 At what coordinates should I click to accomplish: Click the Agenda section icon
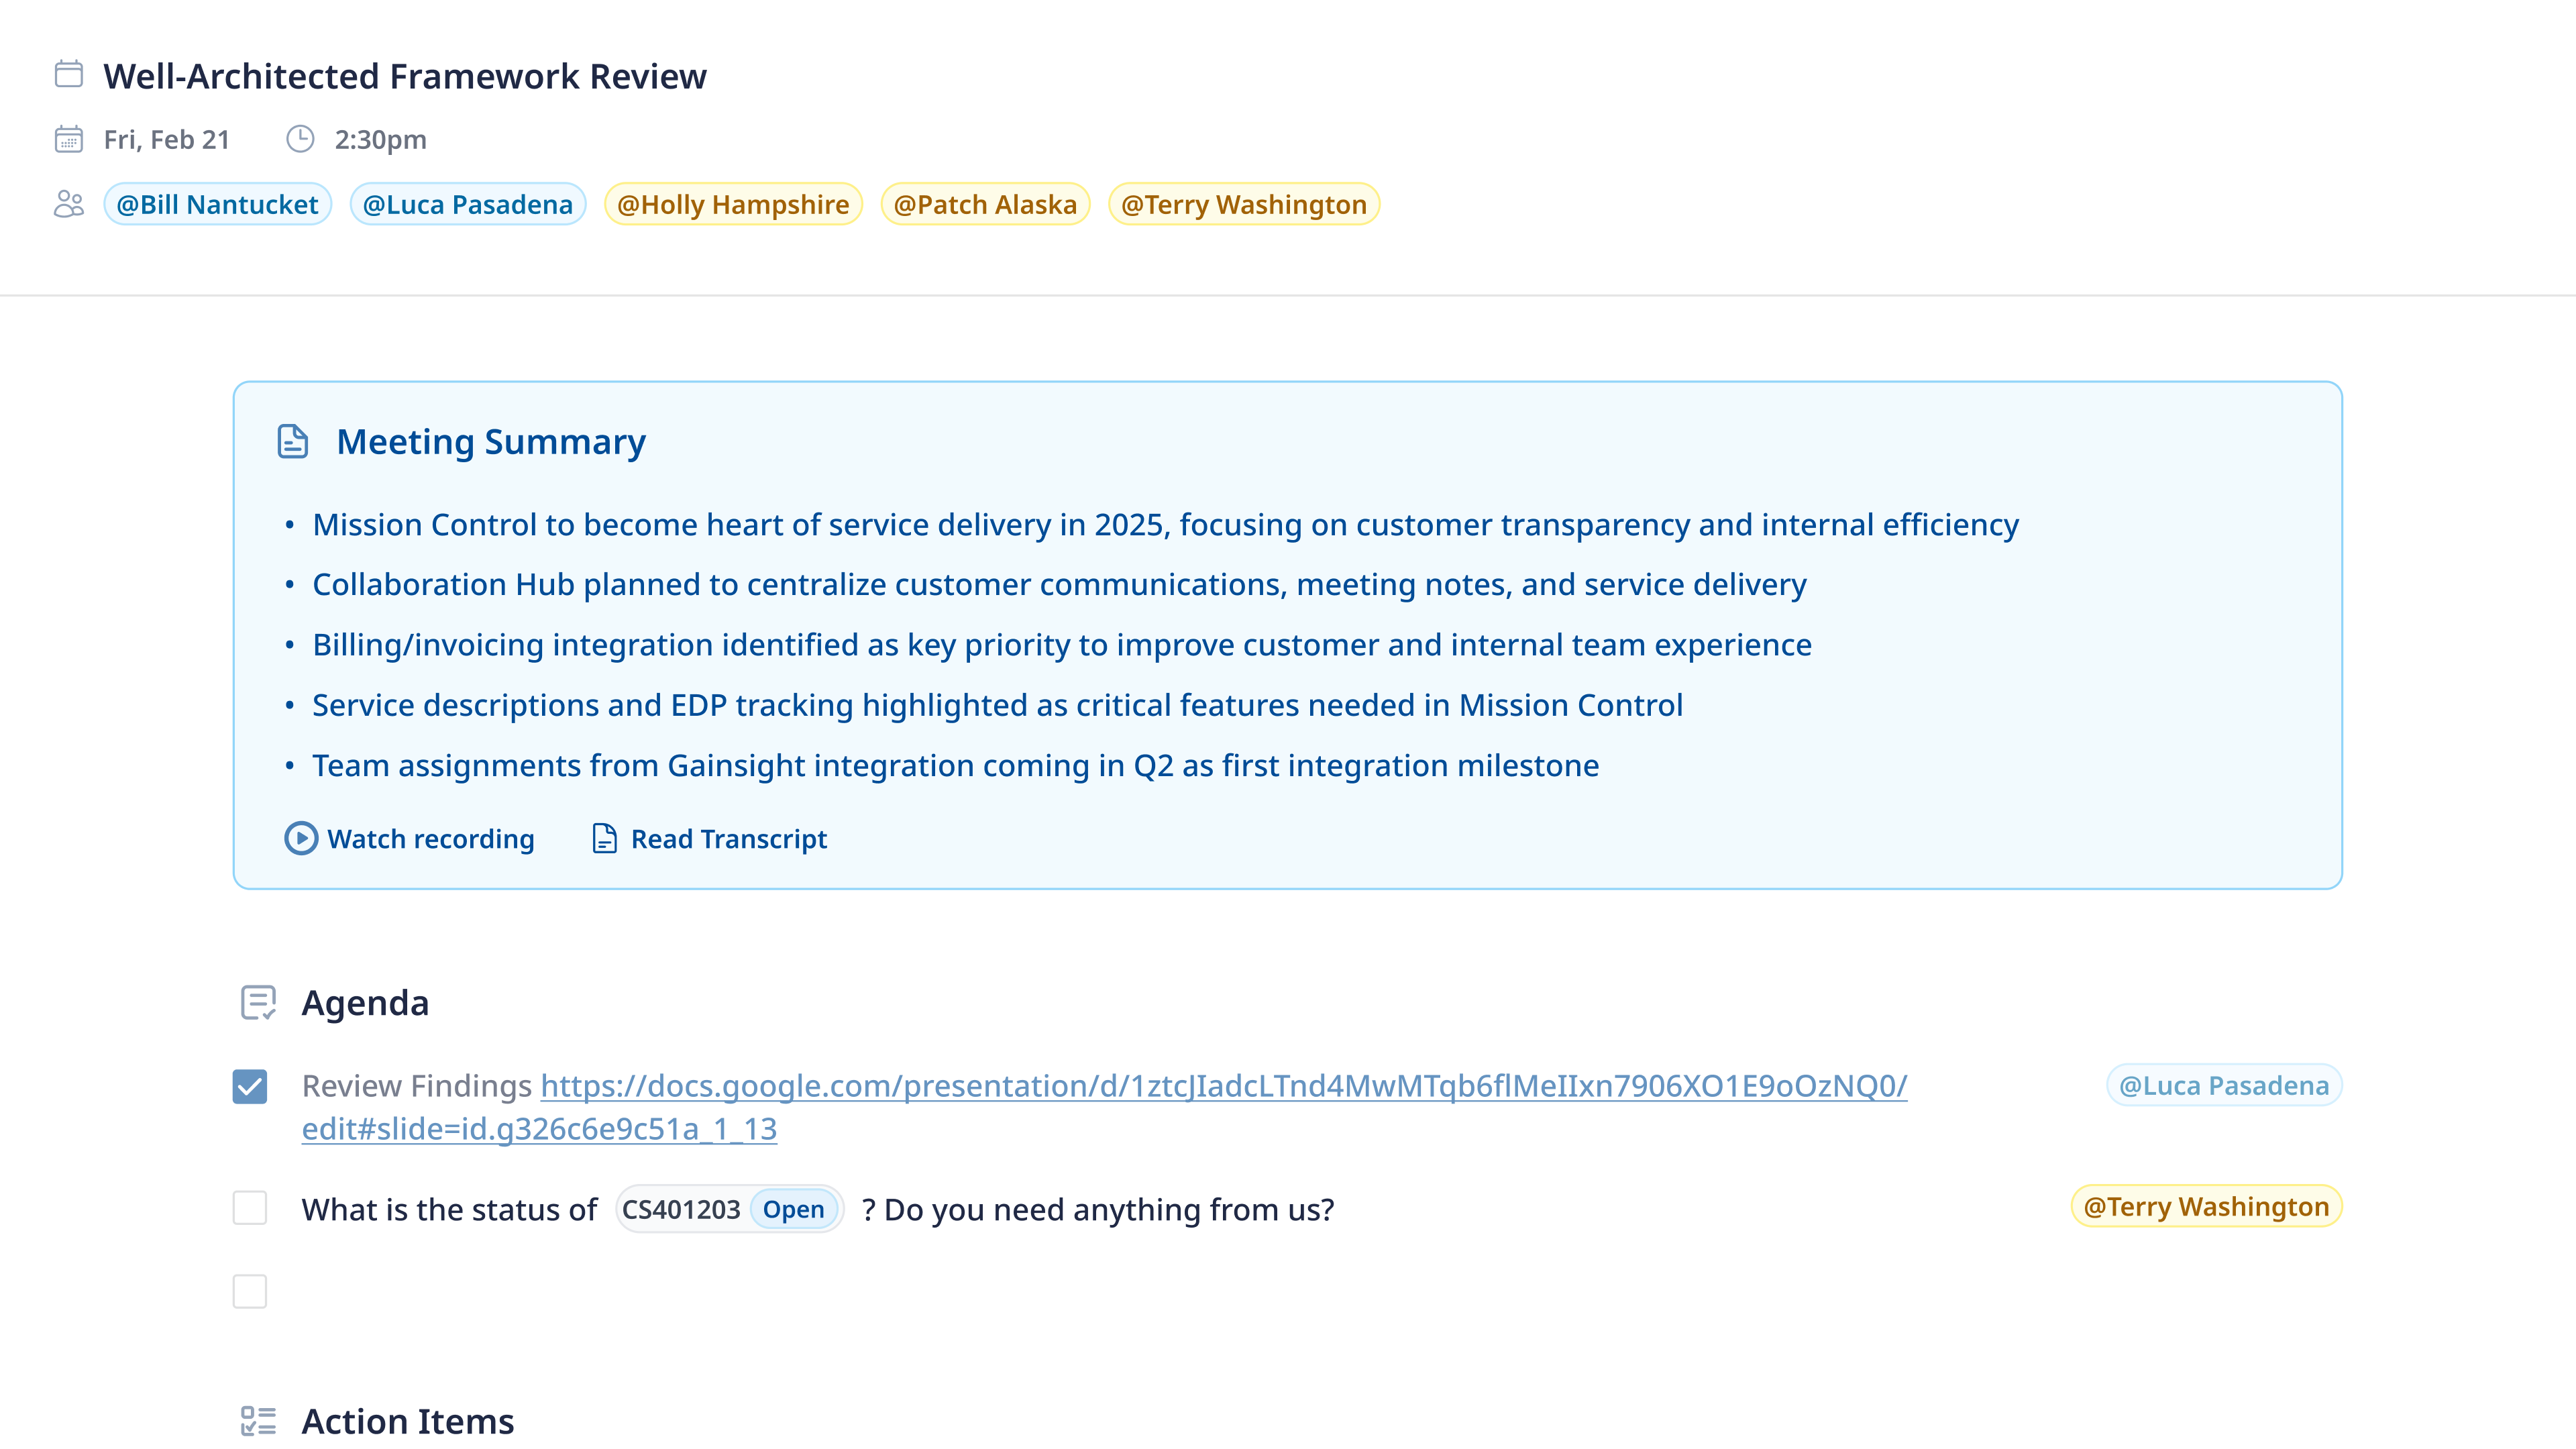258,1002
